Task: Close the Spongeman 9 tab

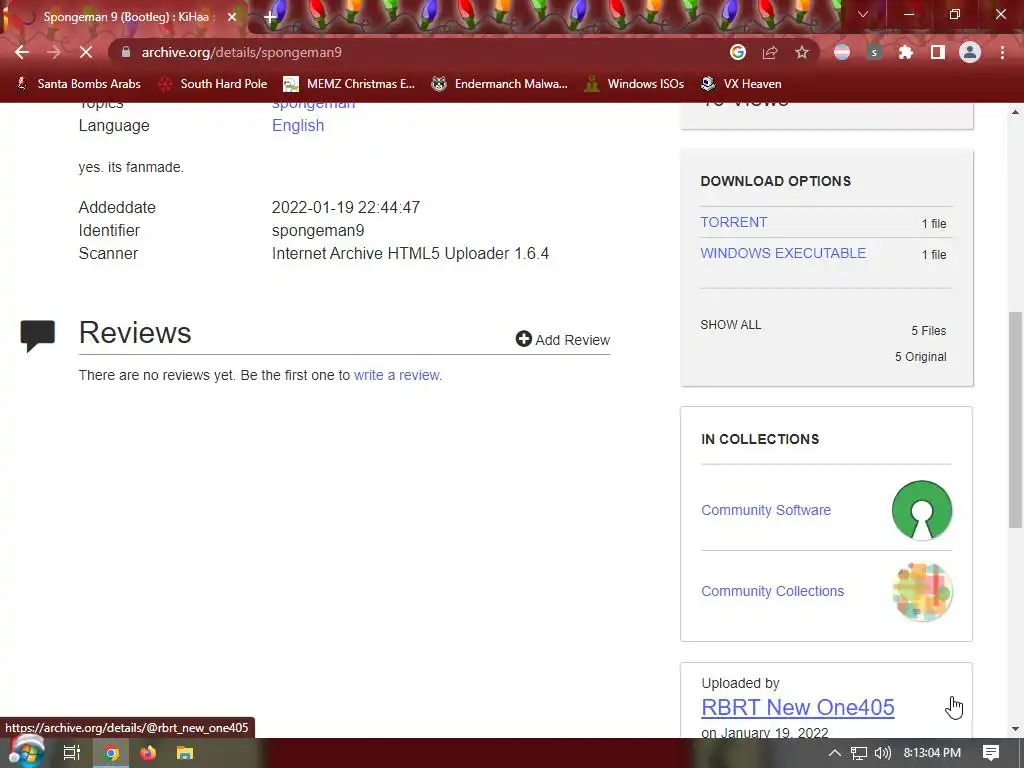Action: [x=232, y=17]
